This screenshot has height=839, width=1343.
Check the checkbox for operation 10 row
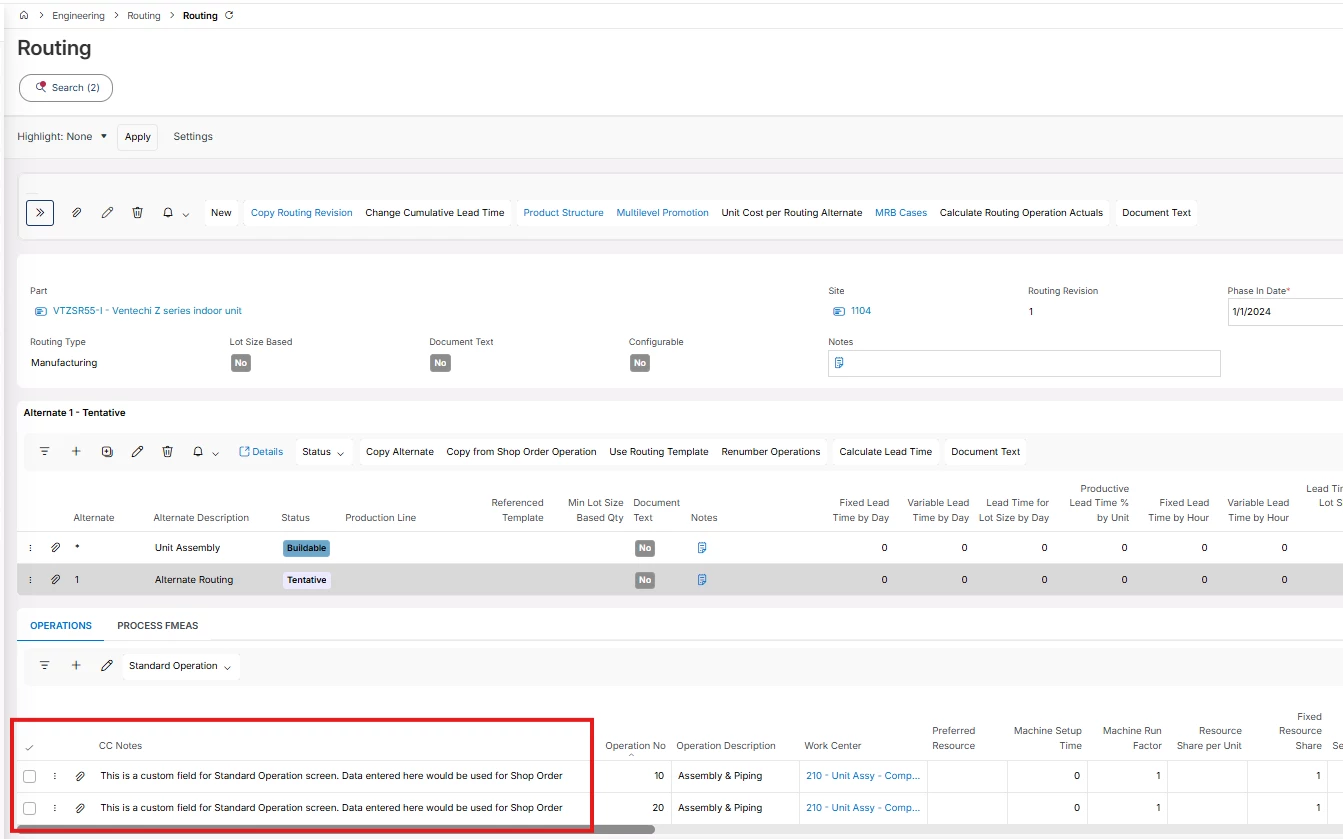[30, 776]
